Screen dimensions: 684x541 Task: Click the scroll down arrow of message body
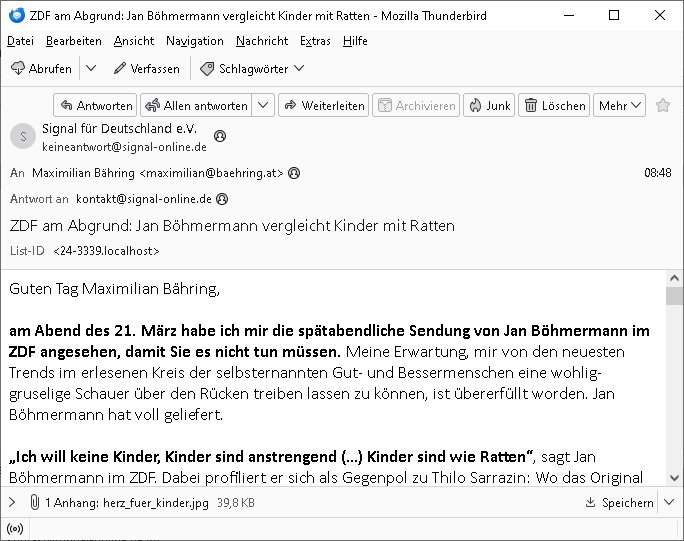click(x=674, y=478)
